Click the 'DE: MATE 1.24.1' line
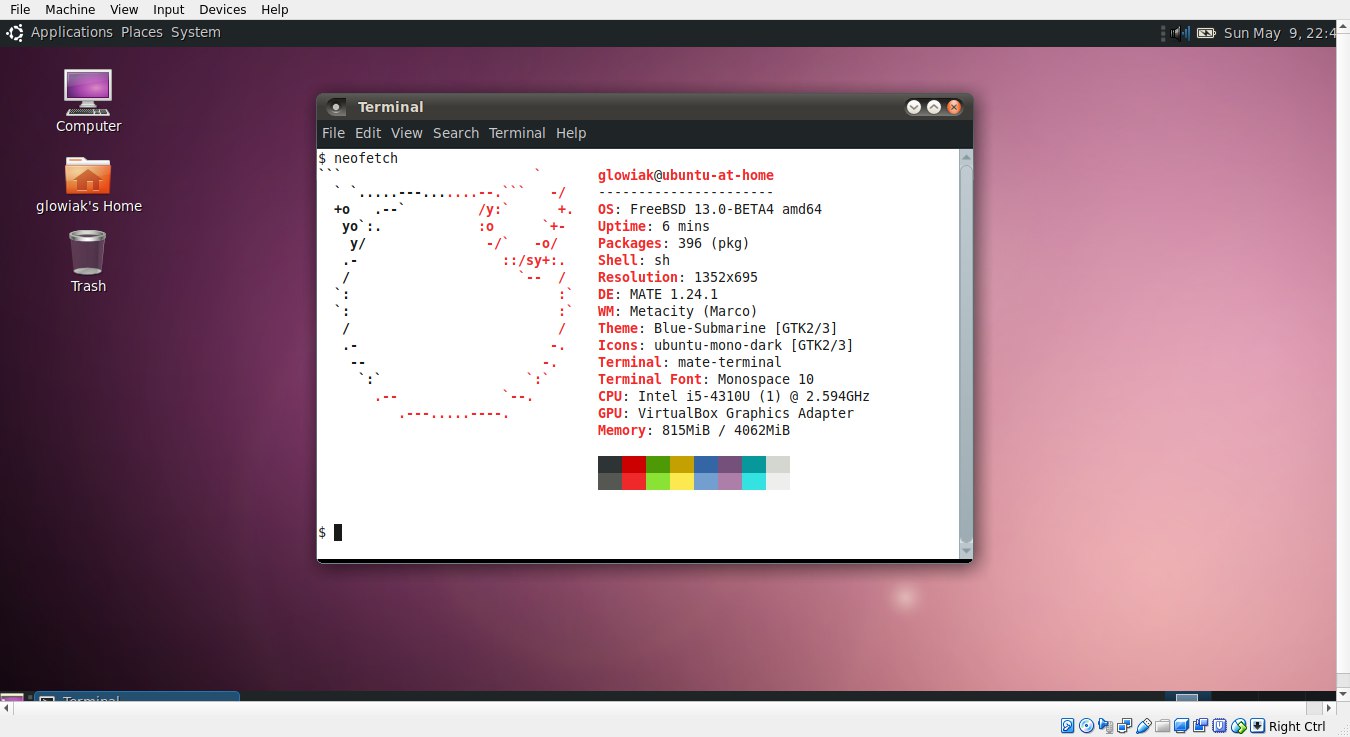This screenshot has height=737, width=1350. tap(658, 294)
